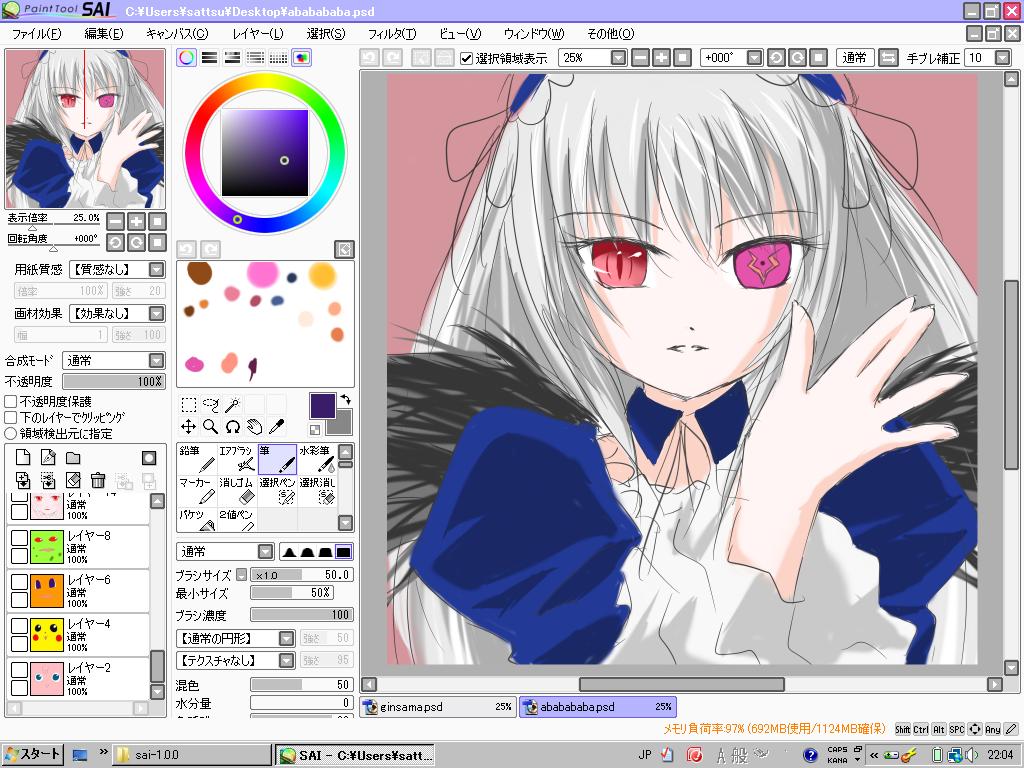This screenshot has width=1024, height=768.
Task: Activate the hand pan tool
Action: [255, 427]
